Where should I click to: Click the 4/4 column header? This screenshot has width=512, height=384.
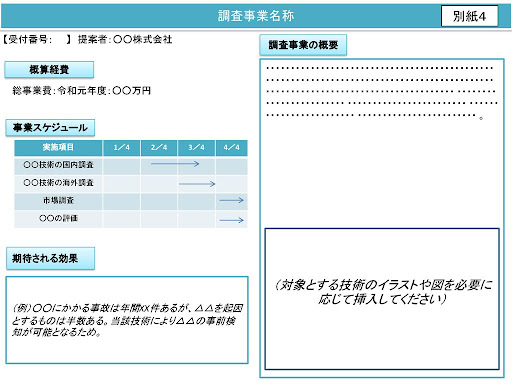point(232,148)
